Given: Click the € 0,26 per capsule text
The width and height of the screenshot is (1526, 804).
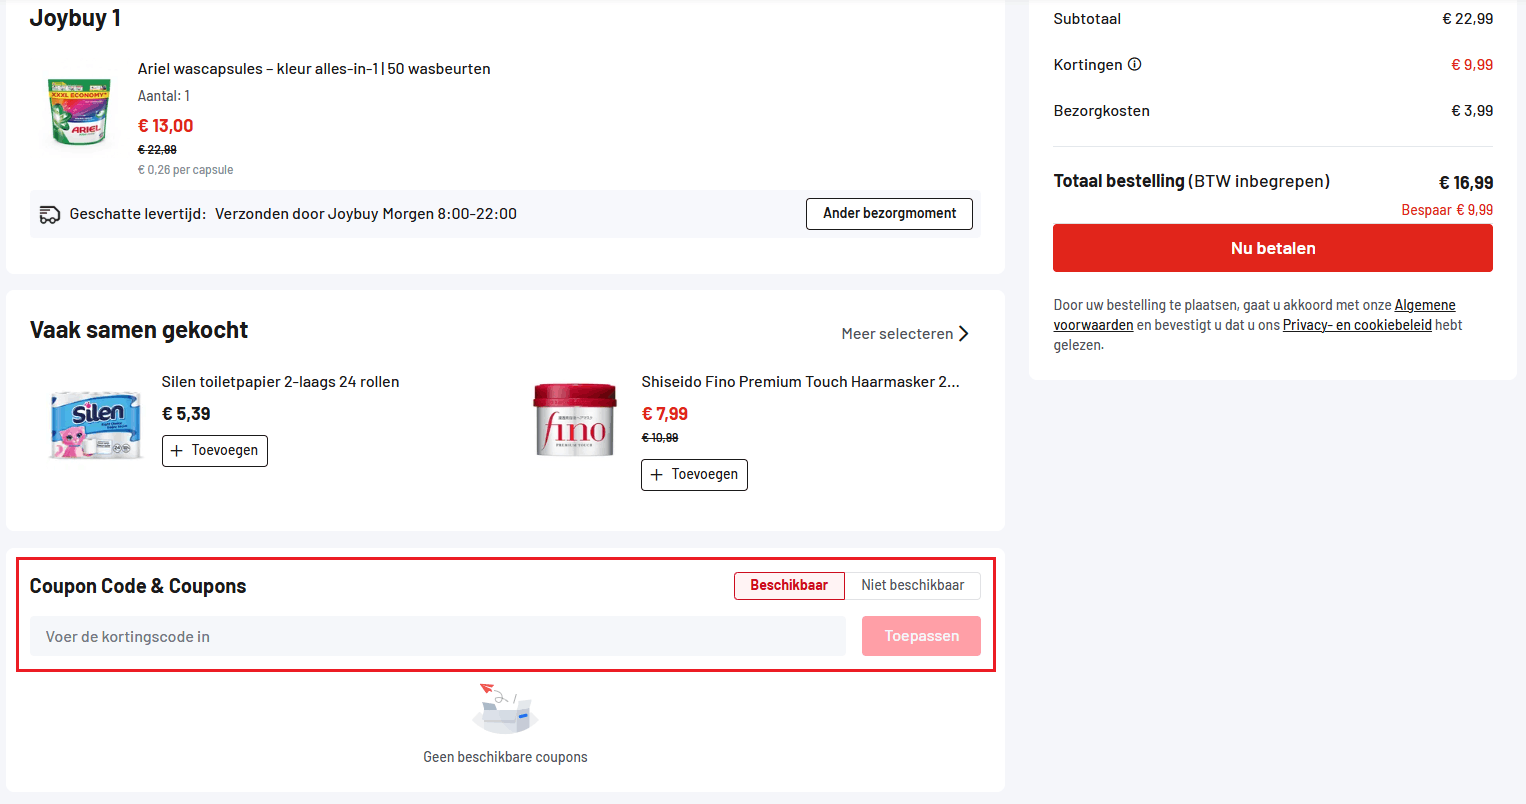Looking at the screenshot, I should [185, 170].
